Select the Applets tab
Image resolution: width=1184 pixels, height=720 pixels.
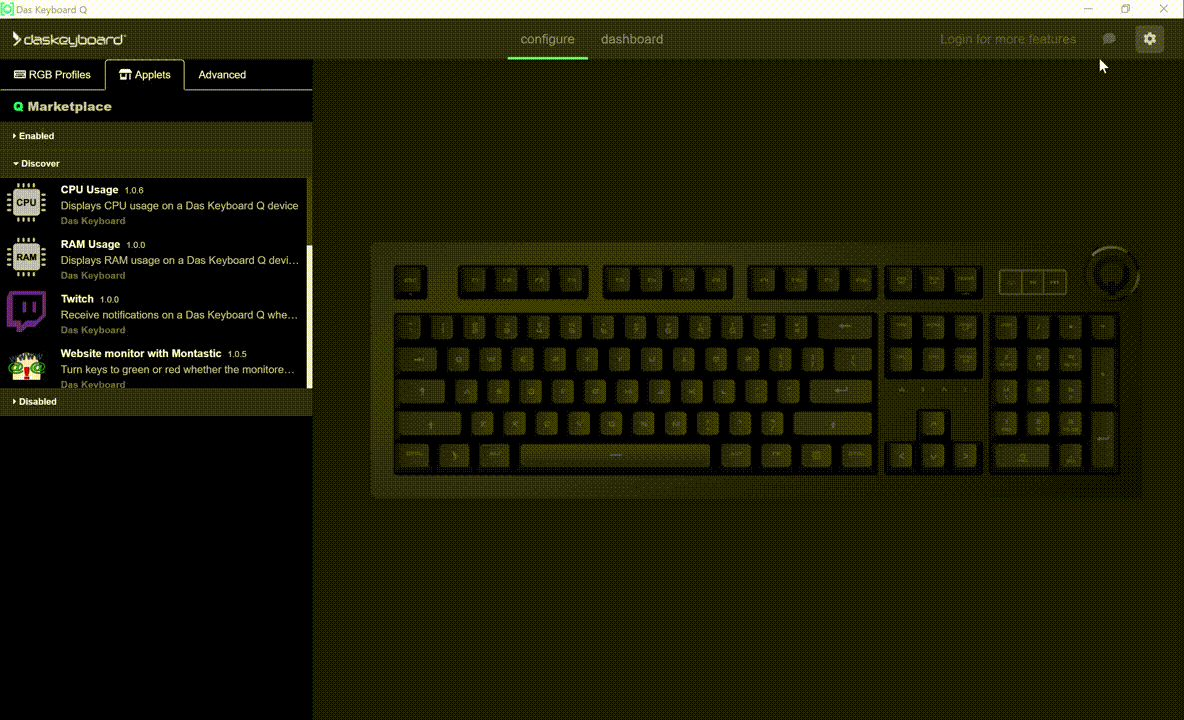[x=145, y=75]
